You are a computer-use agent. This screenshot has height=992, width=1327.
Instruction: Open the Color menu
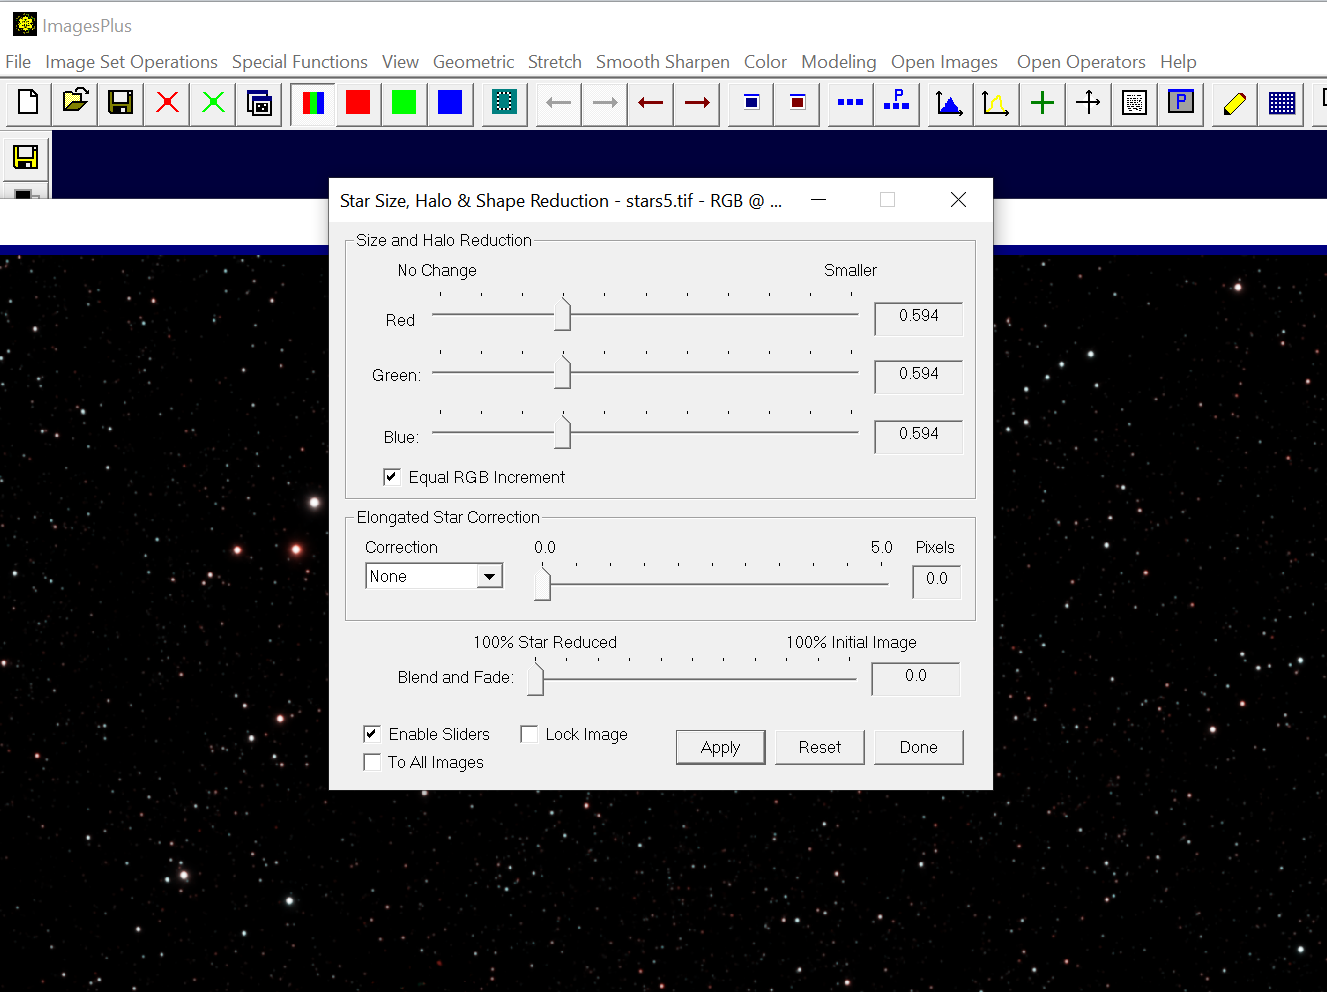(x=765, y=62)
